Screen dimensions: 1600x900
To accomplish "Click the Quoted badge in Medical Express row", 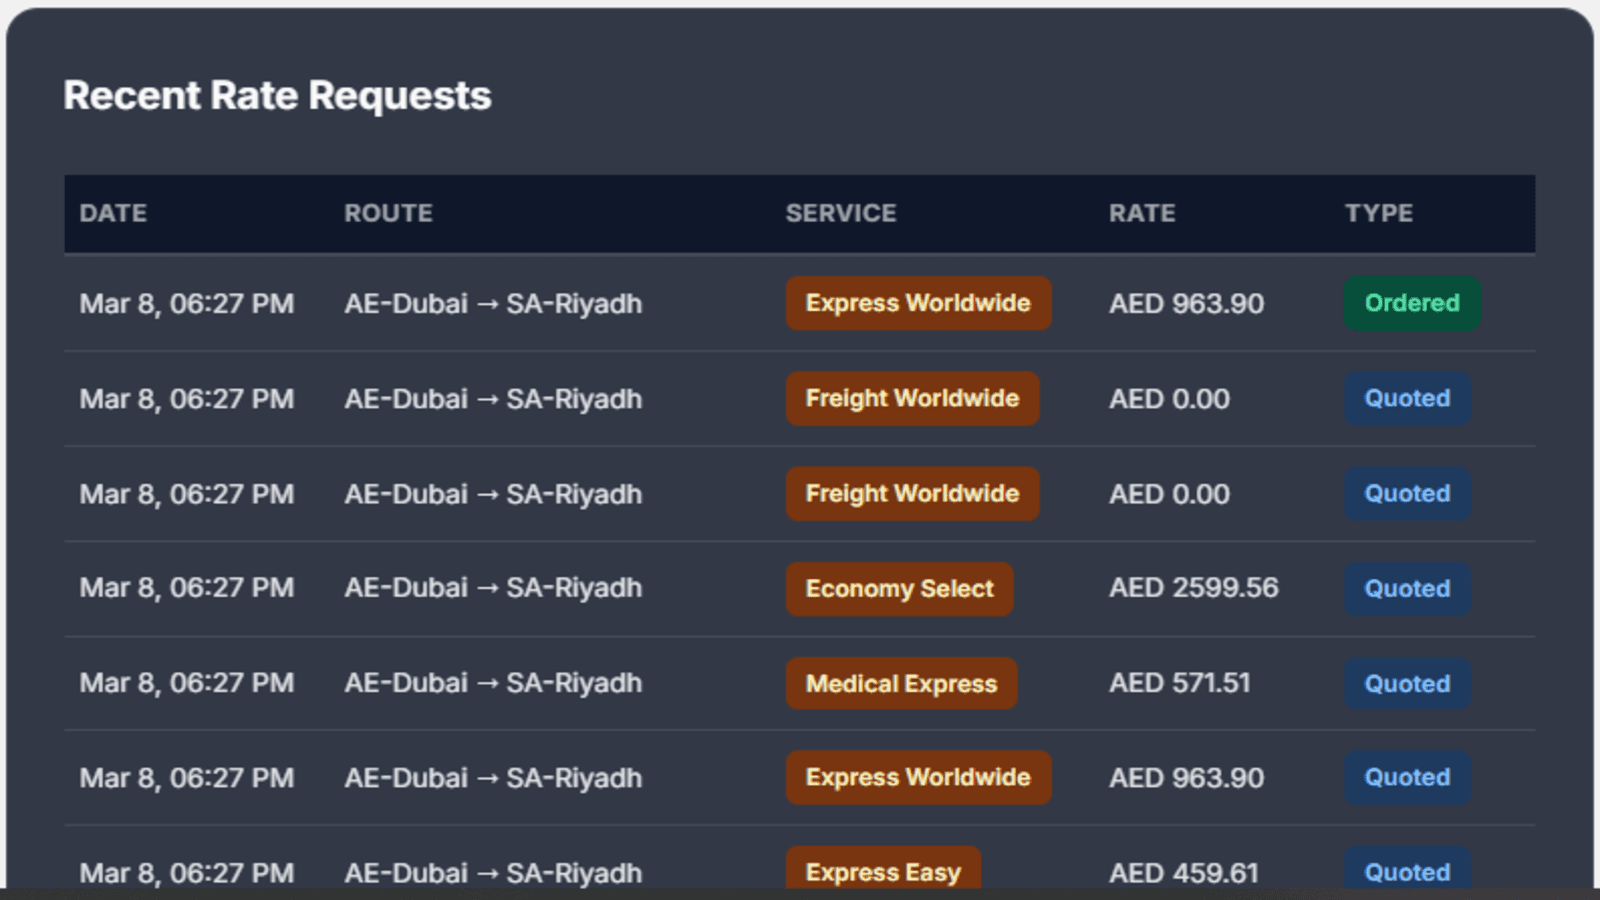I will click(x=1407, y=684).
